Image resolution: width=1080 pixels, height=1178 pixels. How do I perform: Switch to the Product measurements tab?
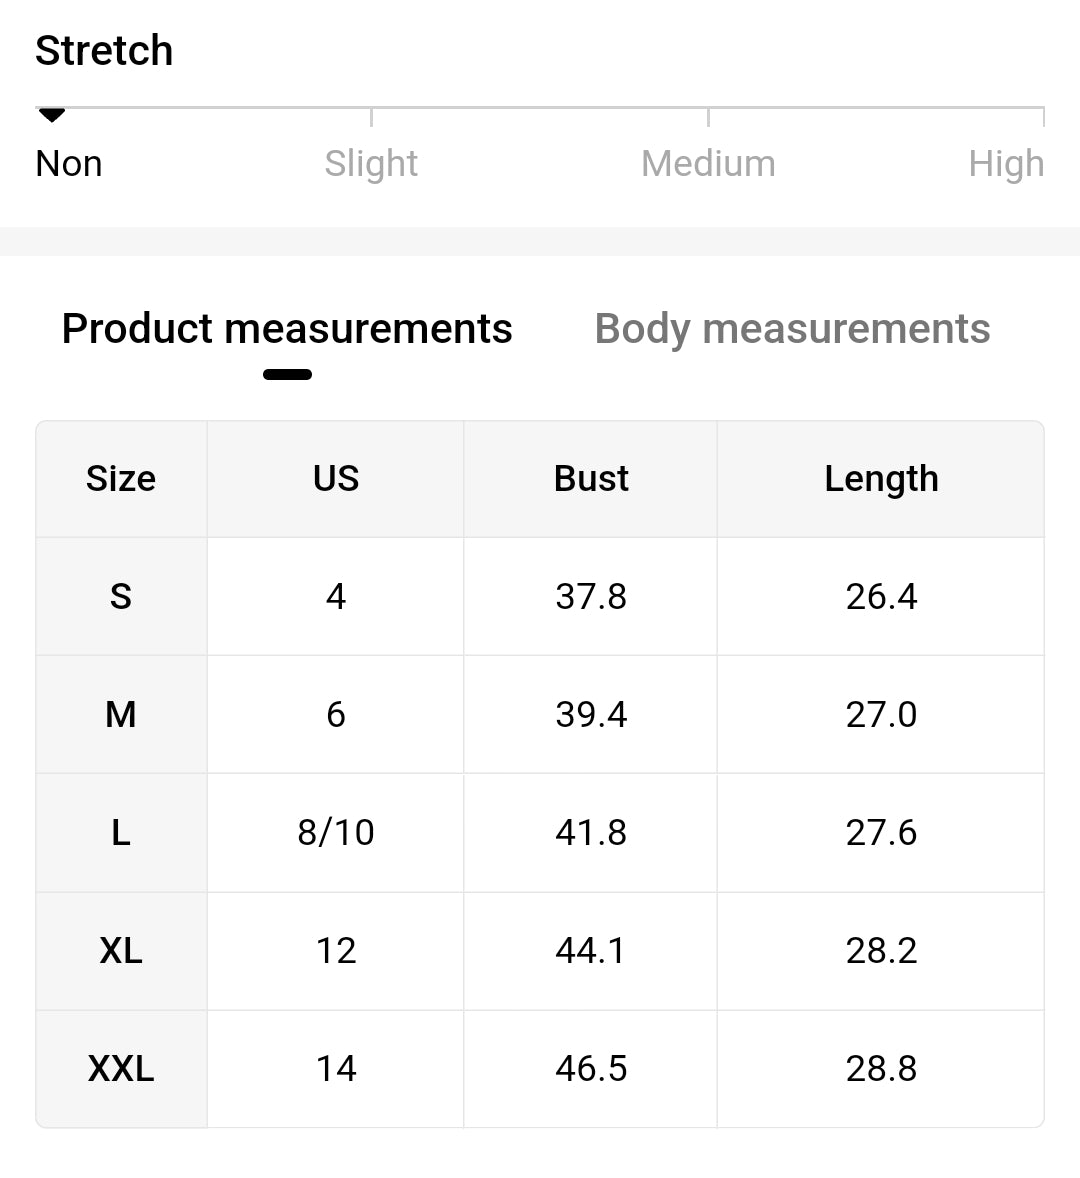(287, 329)
